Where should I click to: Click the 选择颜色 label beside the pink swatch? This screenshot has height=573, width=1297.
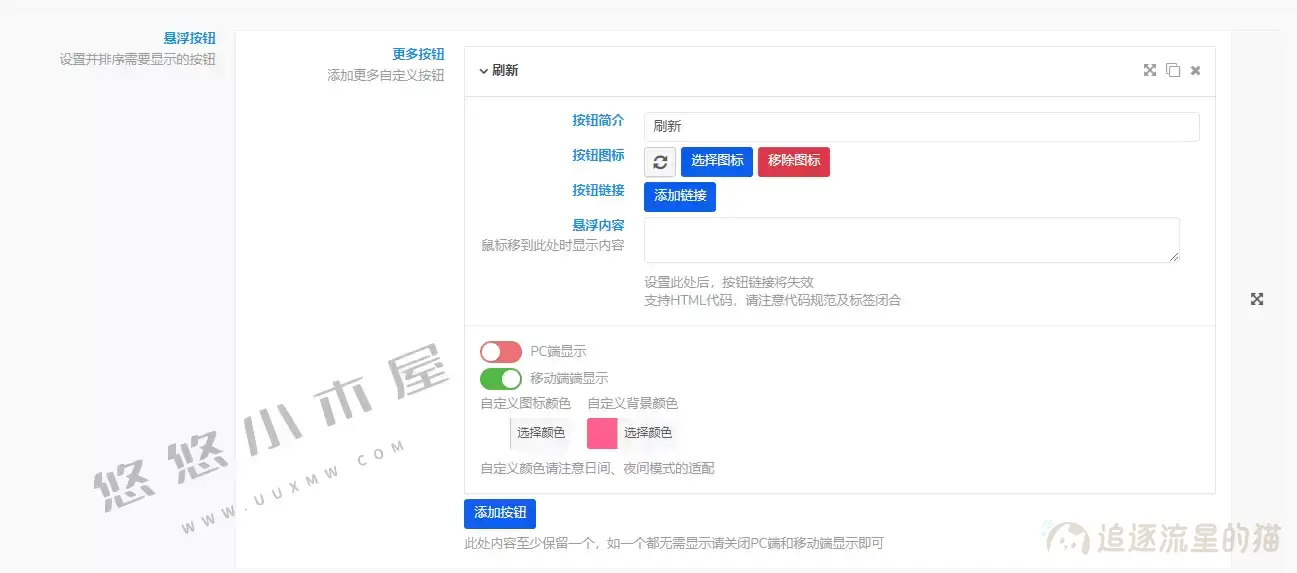pos(648,433)
